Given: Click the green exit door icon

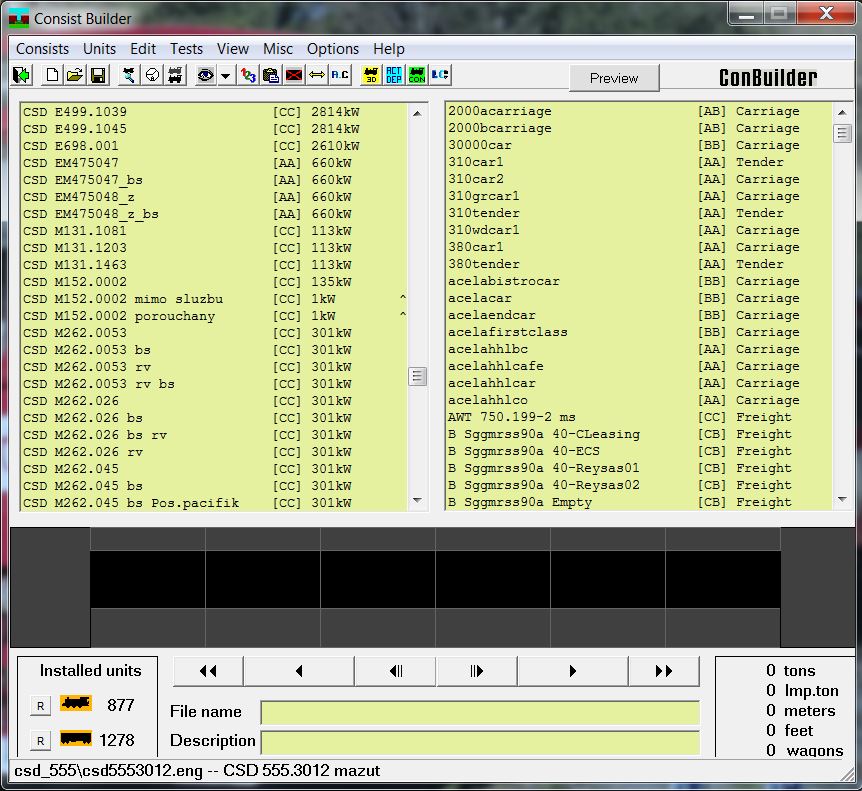Looking at the screenshot, I should tap(22, 75).
